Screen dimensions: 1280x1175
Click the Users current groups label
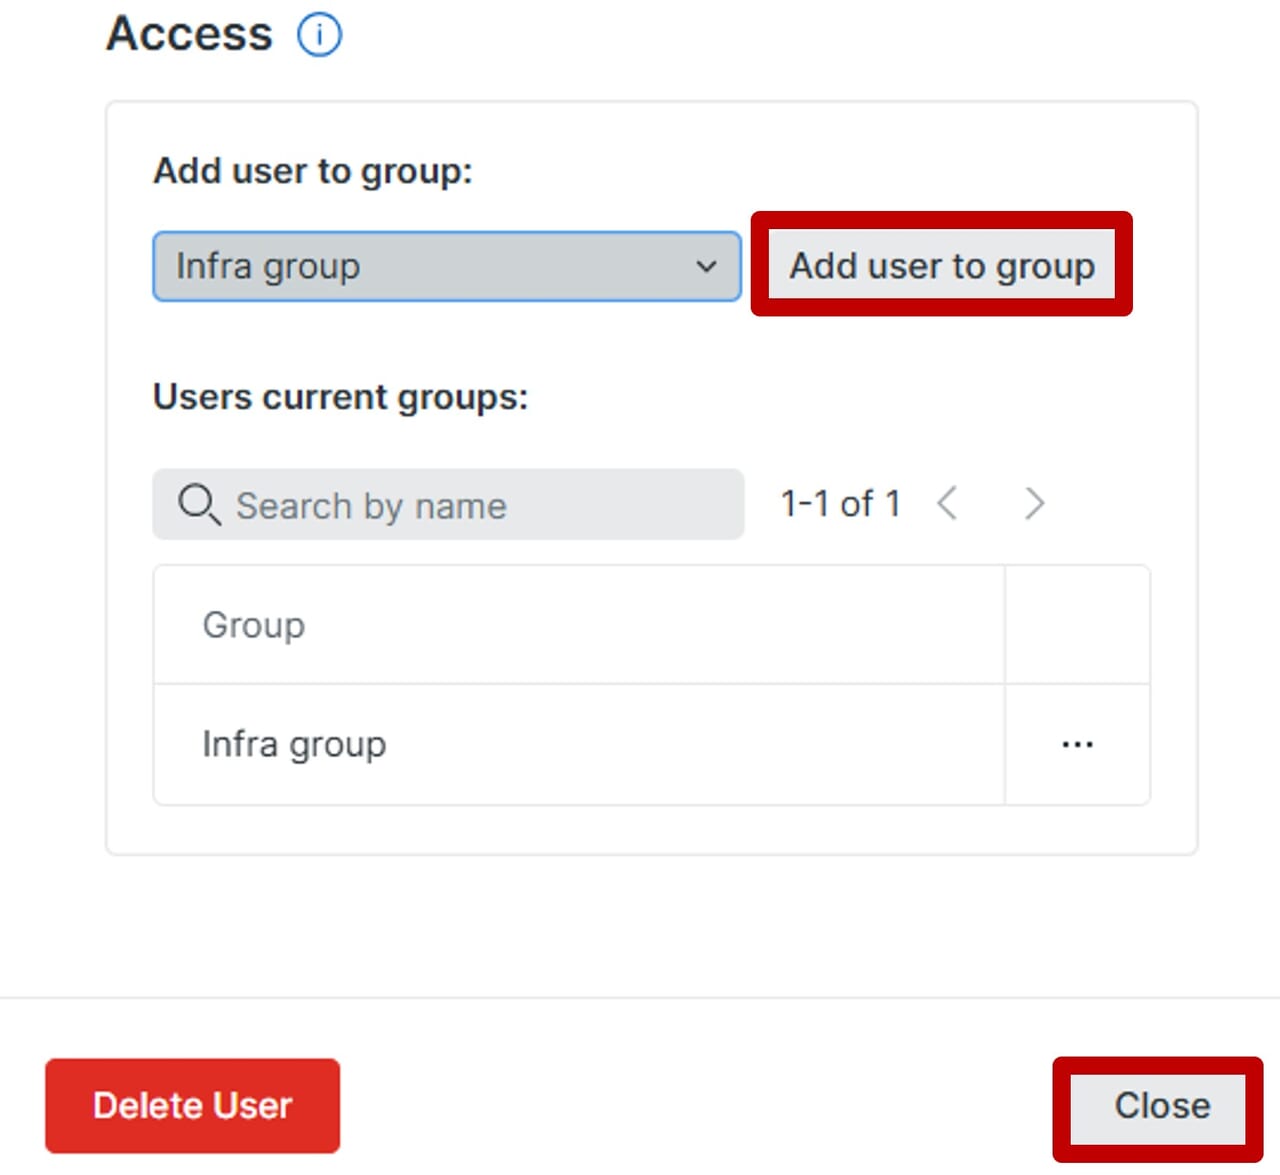click(x=340, y=397)
